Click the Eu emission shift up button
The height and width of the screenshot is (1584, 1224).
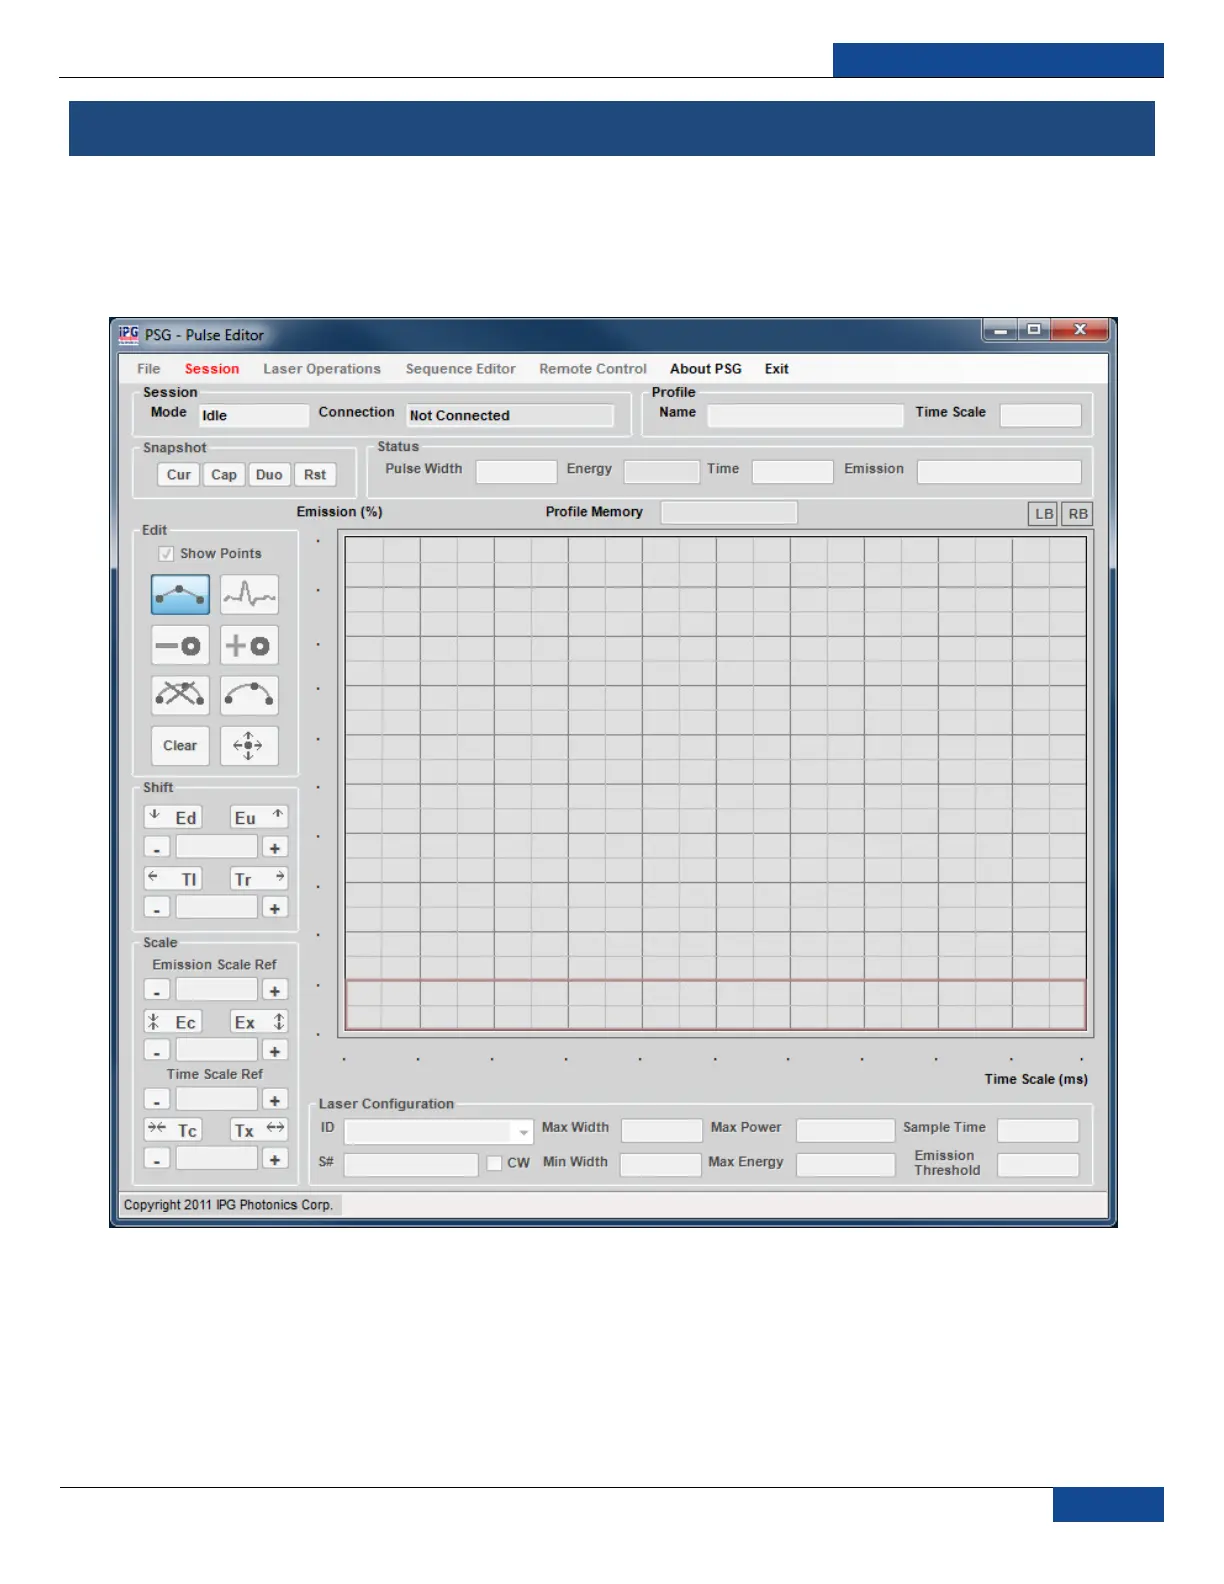click(259, 817)
